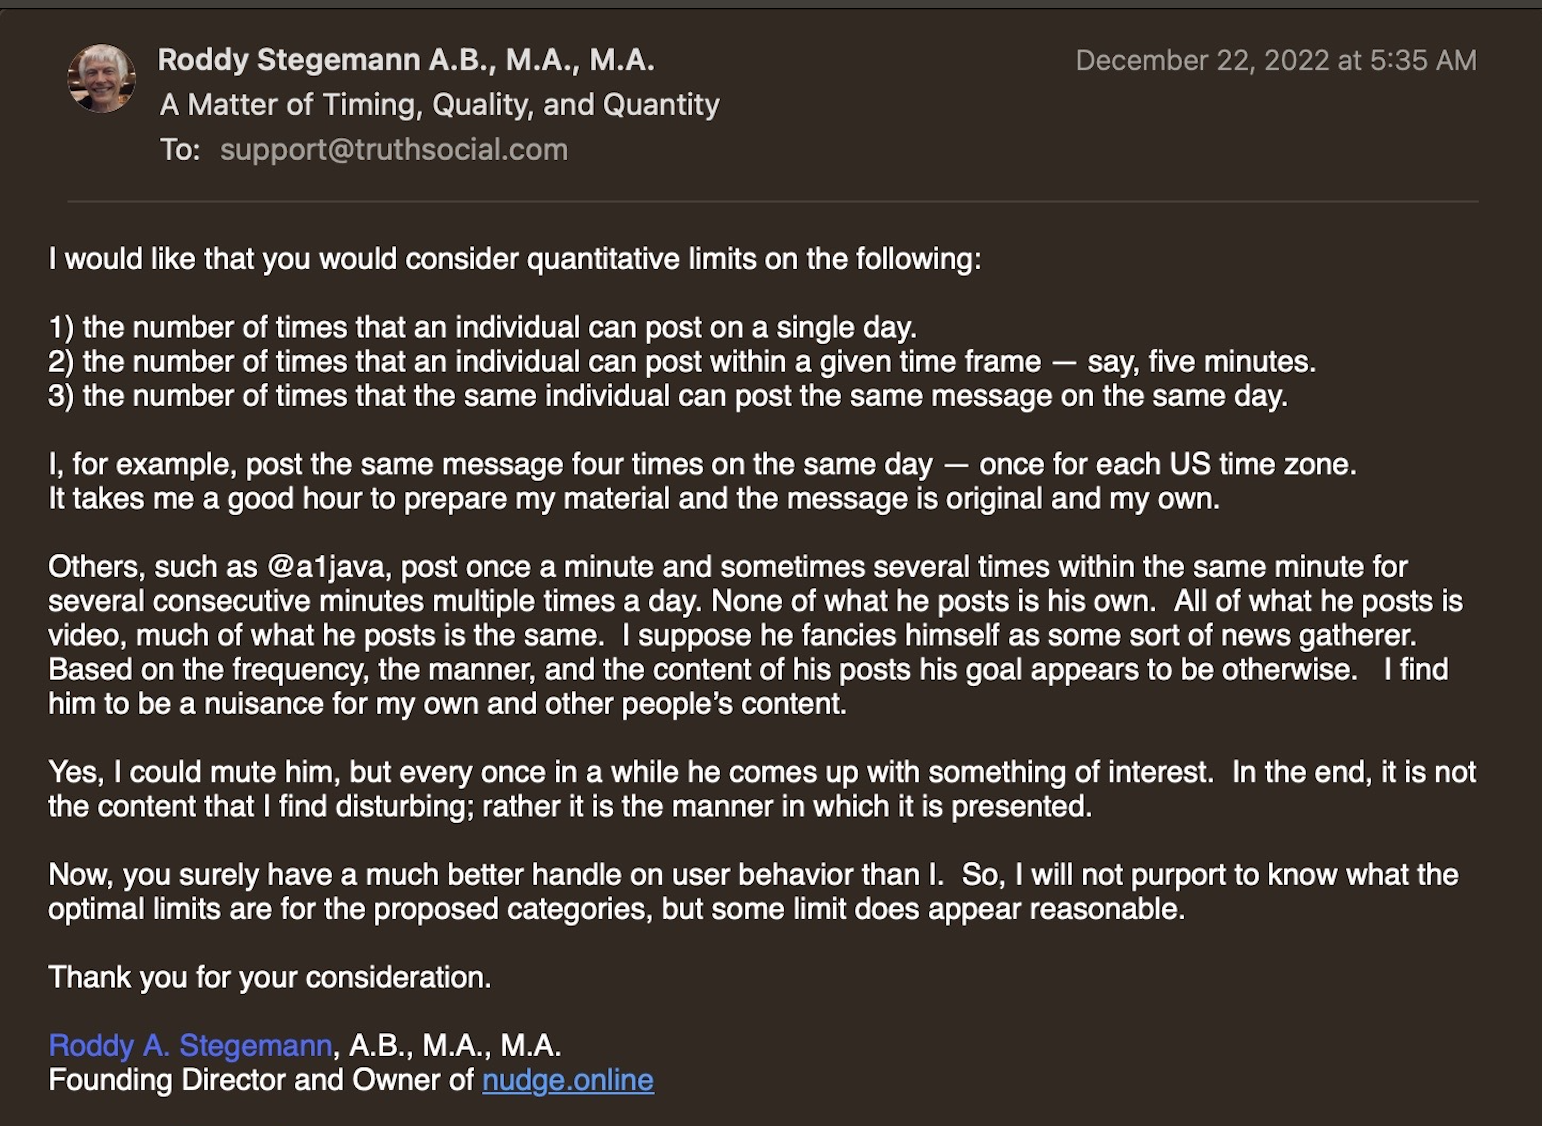Click the 'To:' field label

[180, 150]
